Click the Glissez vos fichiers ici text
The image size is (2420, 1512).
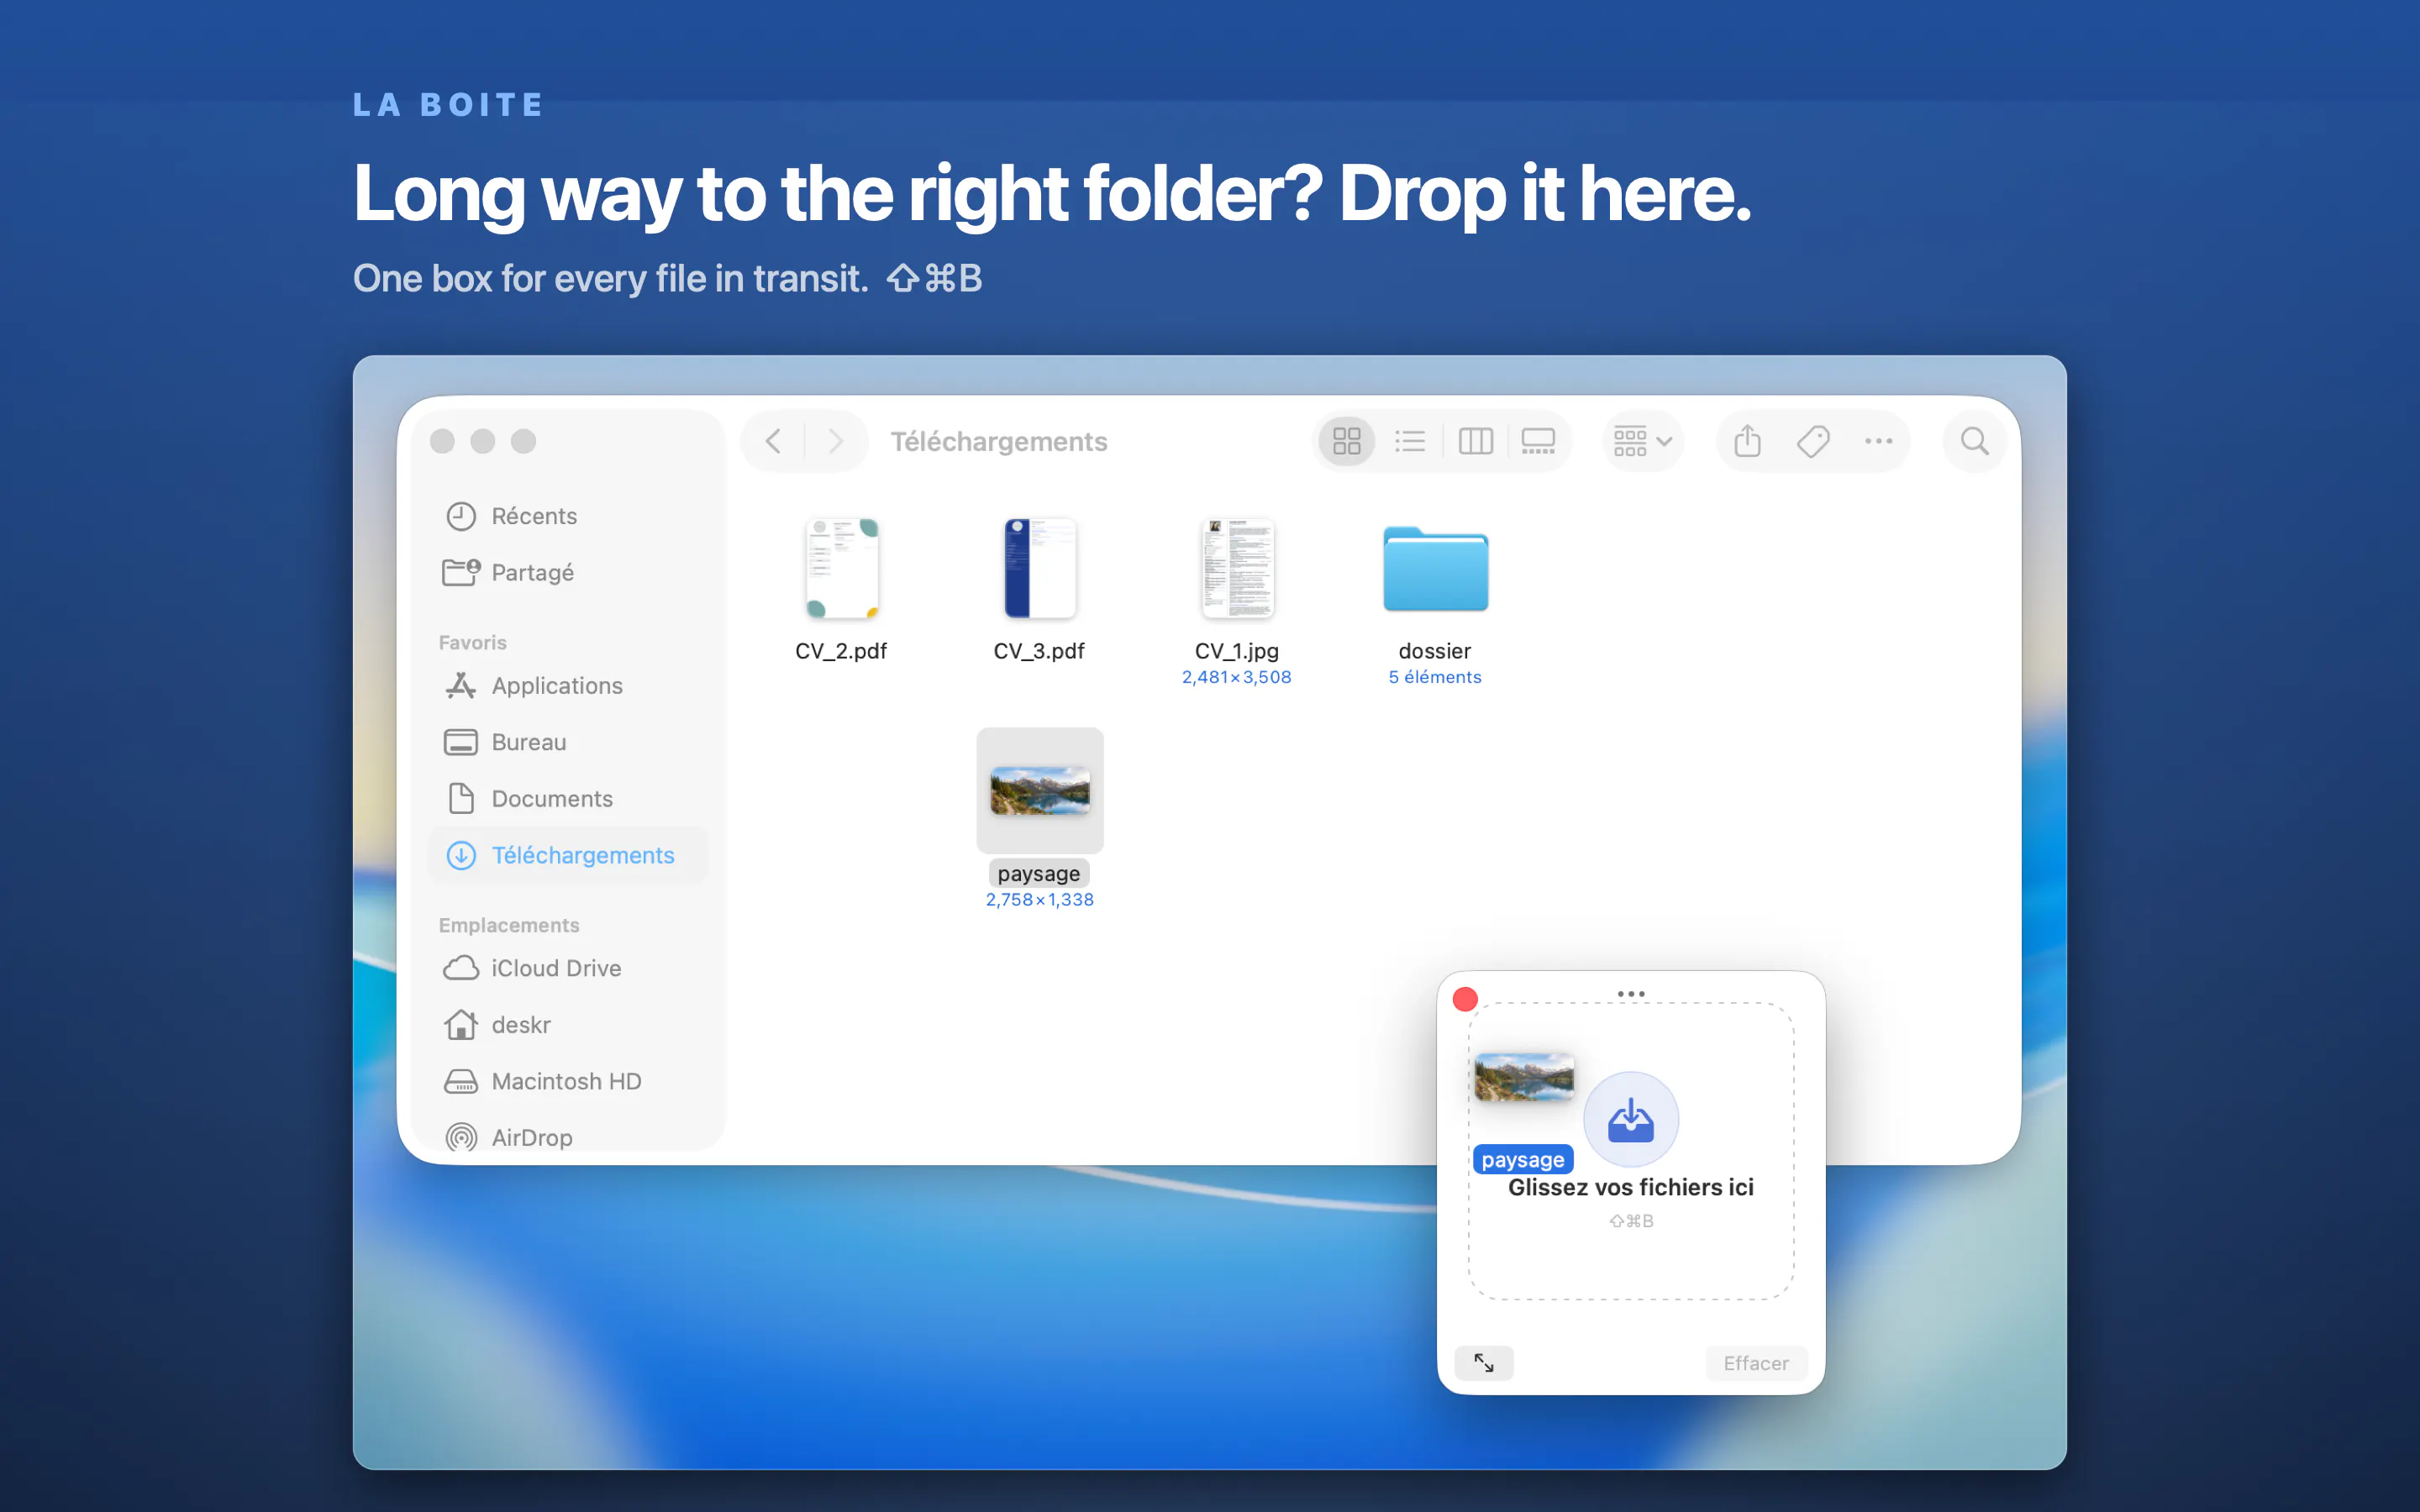[1631, 1187]
